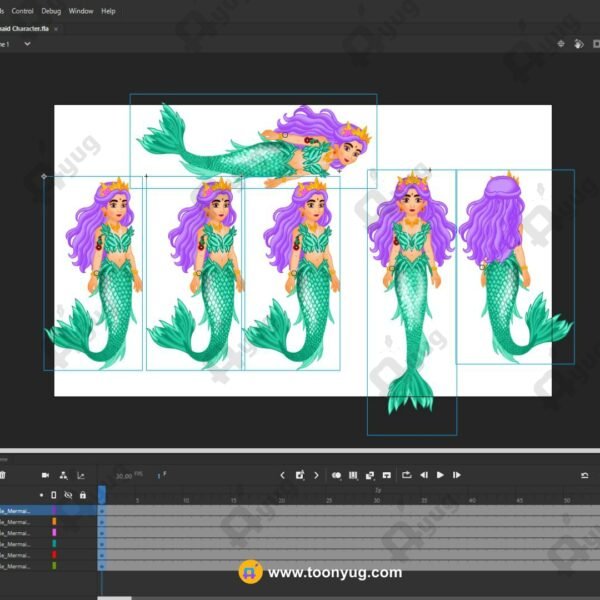The image size is (600, 600).
Task: Click the loop playback icon
Action: (x=407, y=475)
